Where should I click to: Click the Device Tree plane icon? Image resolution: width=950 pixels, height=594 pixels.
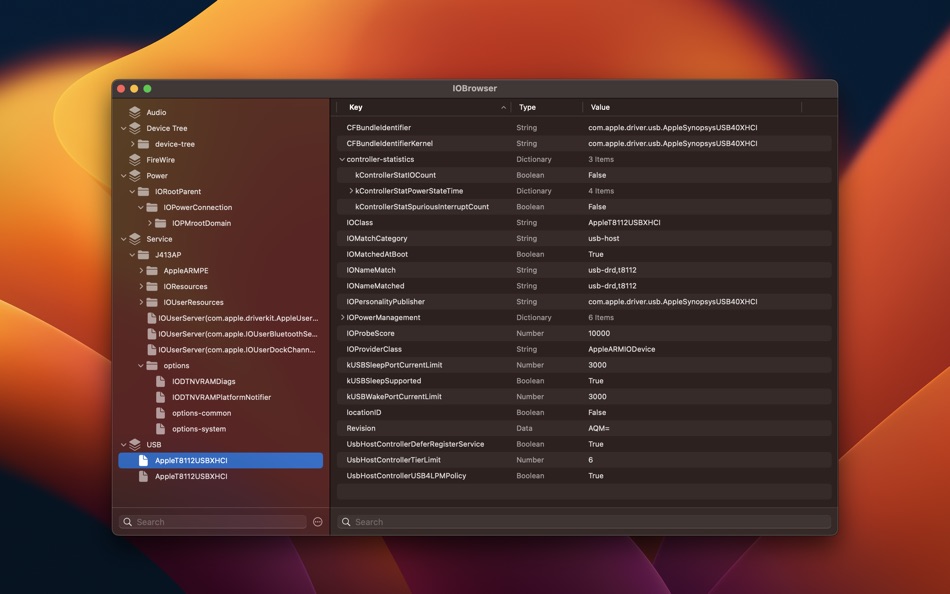[135, 128]
